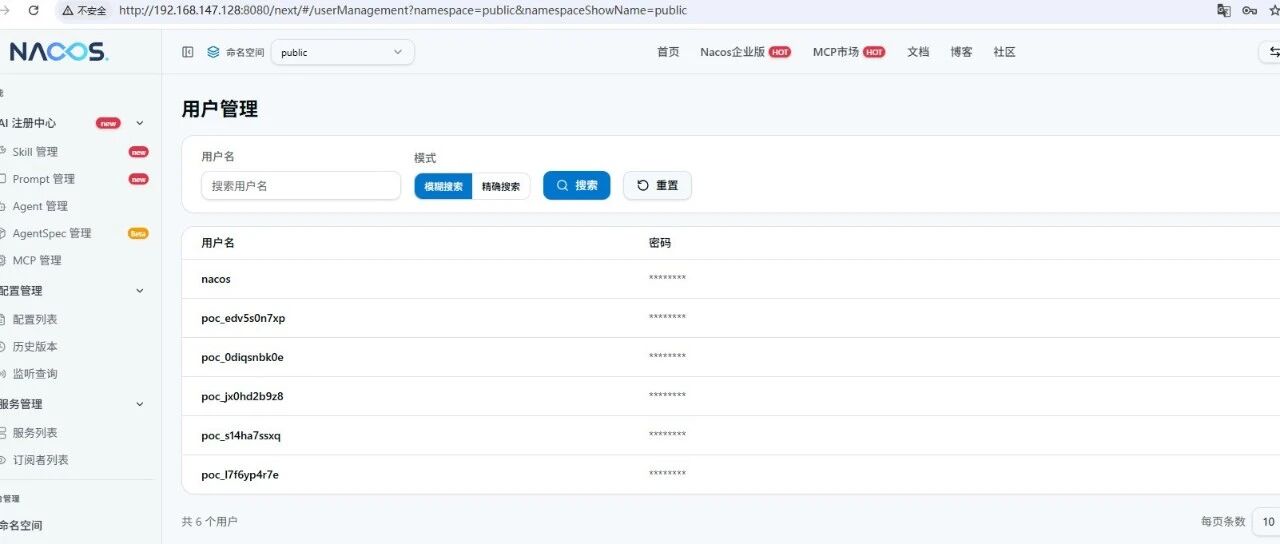Image resolution: width=1280 pixels, height=544 pixels.
Task: Click the 用户名 column header
Action: click(x=218, y=243)
